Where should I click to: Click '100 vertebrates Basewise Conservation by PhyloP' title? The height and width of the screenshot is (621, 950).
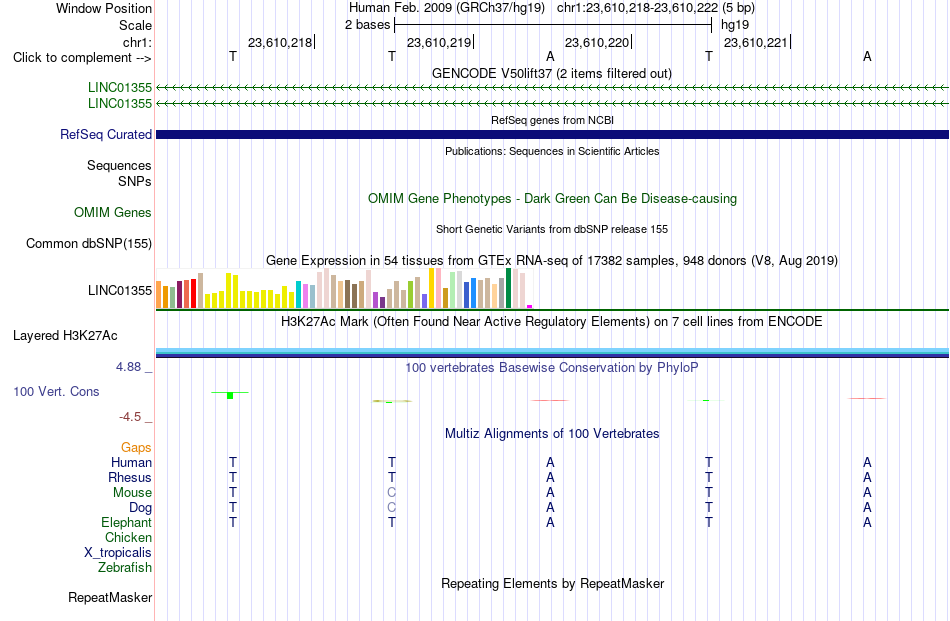pyautogui.click(x=552, y=367)
